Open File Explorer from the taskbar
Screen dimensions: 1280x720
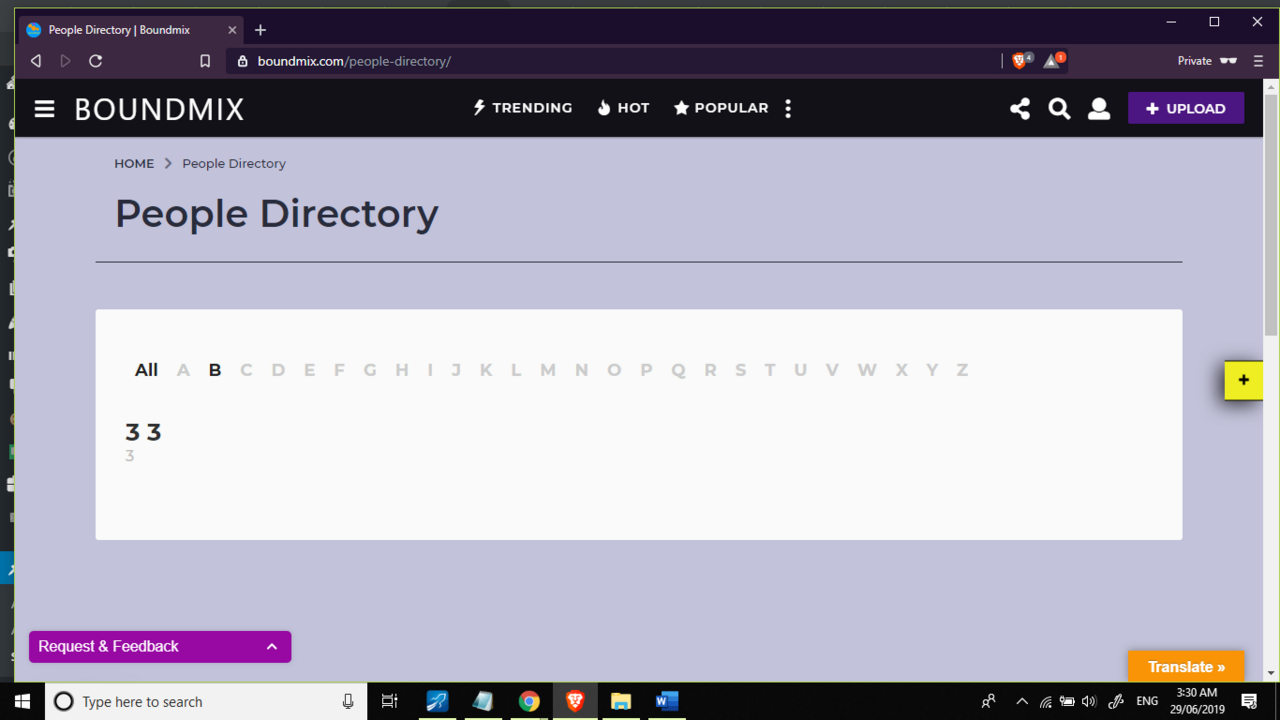pyautogui.click(x=621, y=701)
